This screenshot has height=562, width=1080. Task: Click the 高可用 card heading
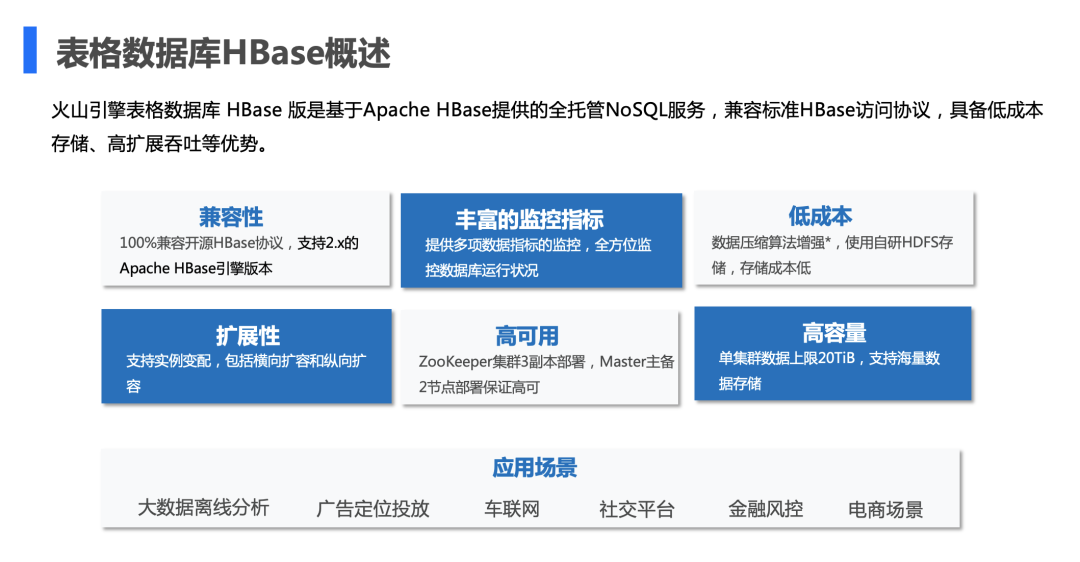tap(527, 336)
